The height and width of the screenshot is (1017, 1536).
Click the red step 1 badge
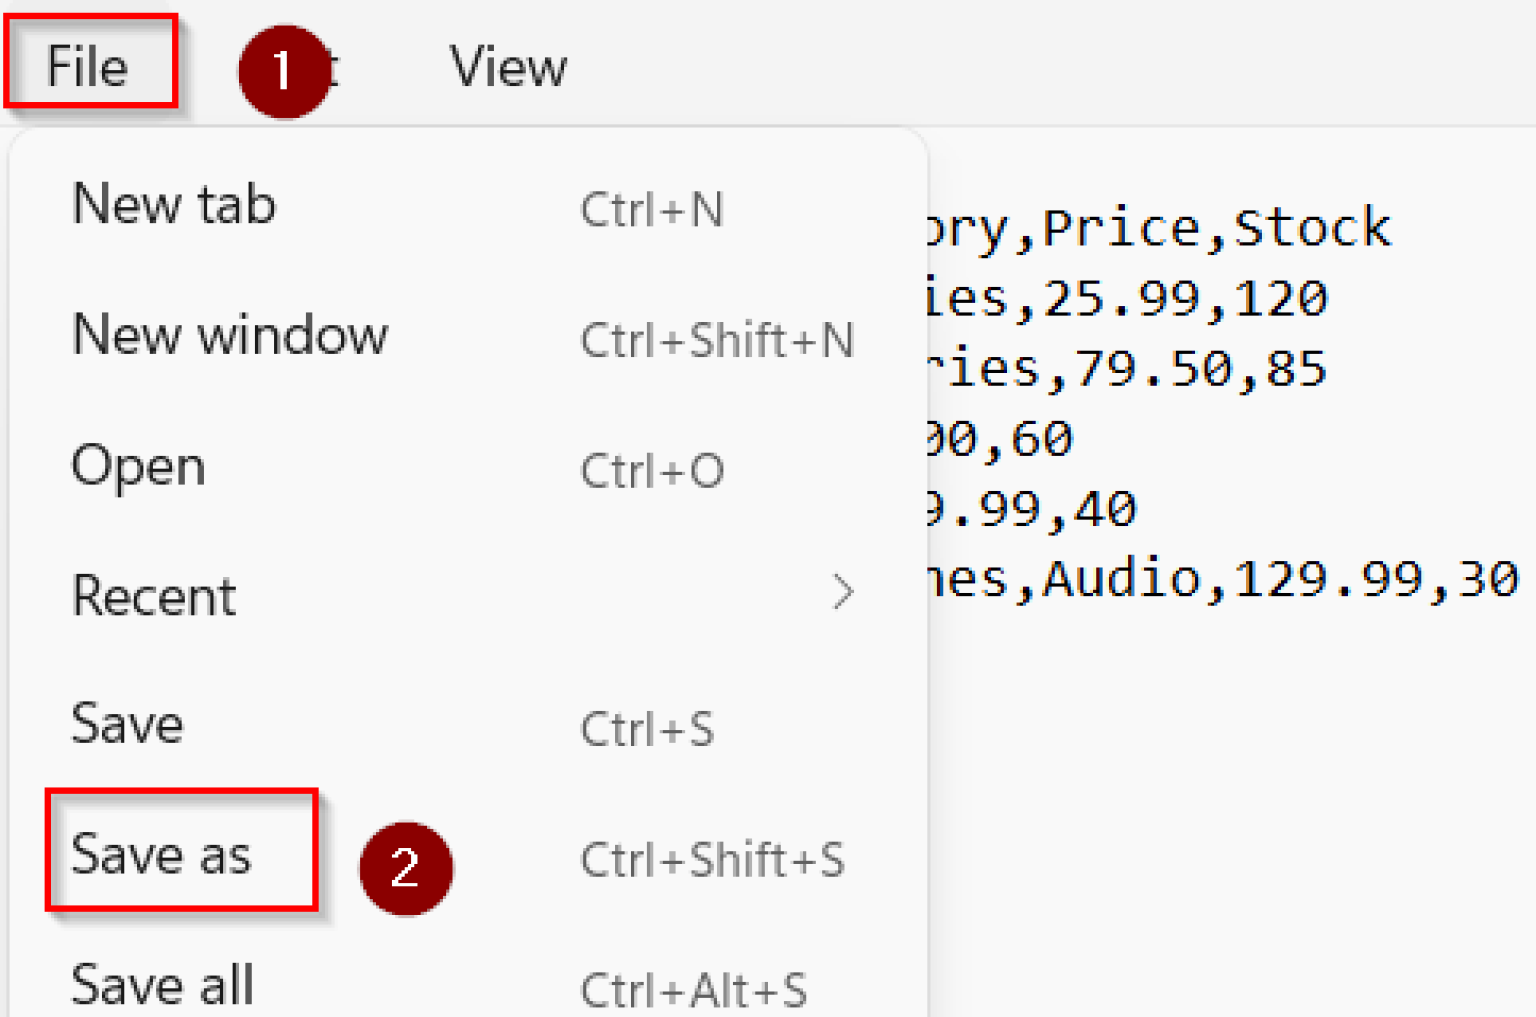coord(283,71)
